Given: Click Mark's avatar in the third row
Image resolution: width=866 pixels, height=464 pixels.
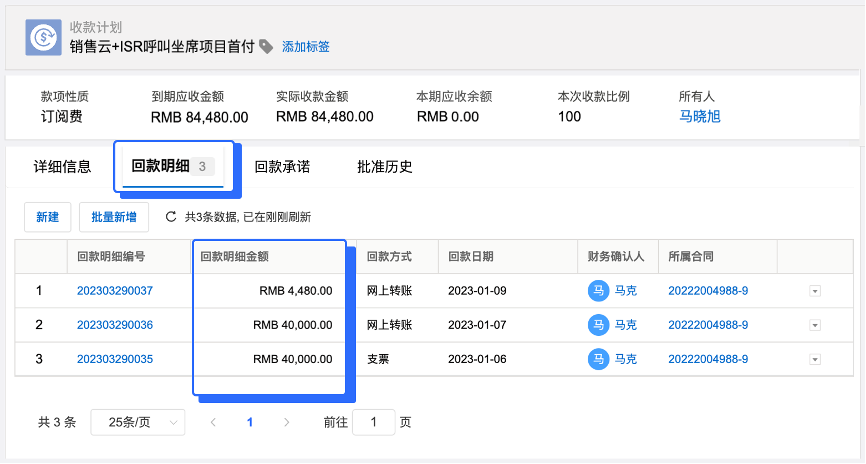Looking at the screenshot, I should tap(598, 358).
